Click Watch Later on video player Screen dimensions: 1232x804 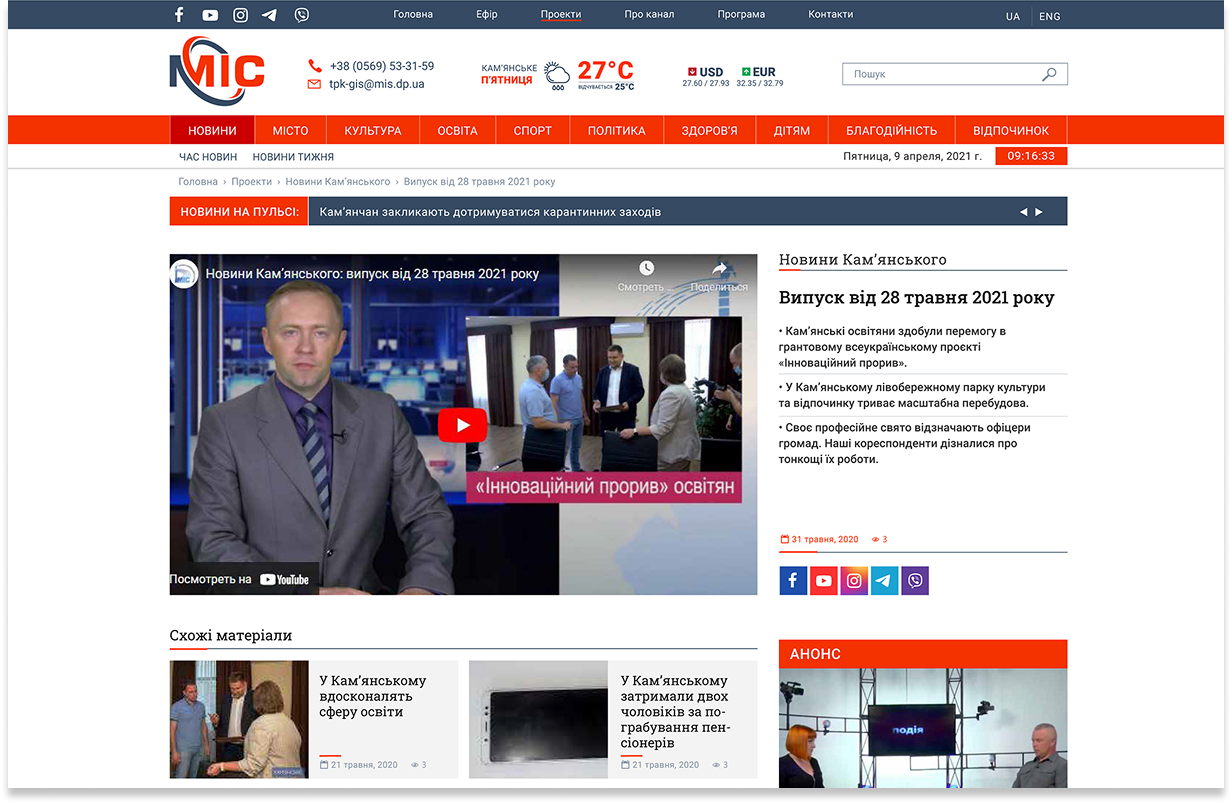(646, 275)
